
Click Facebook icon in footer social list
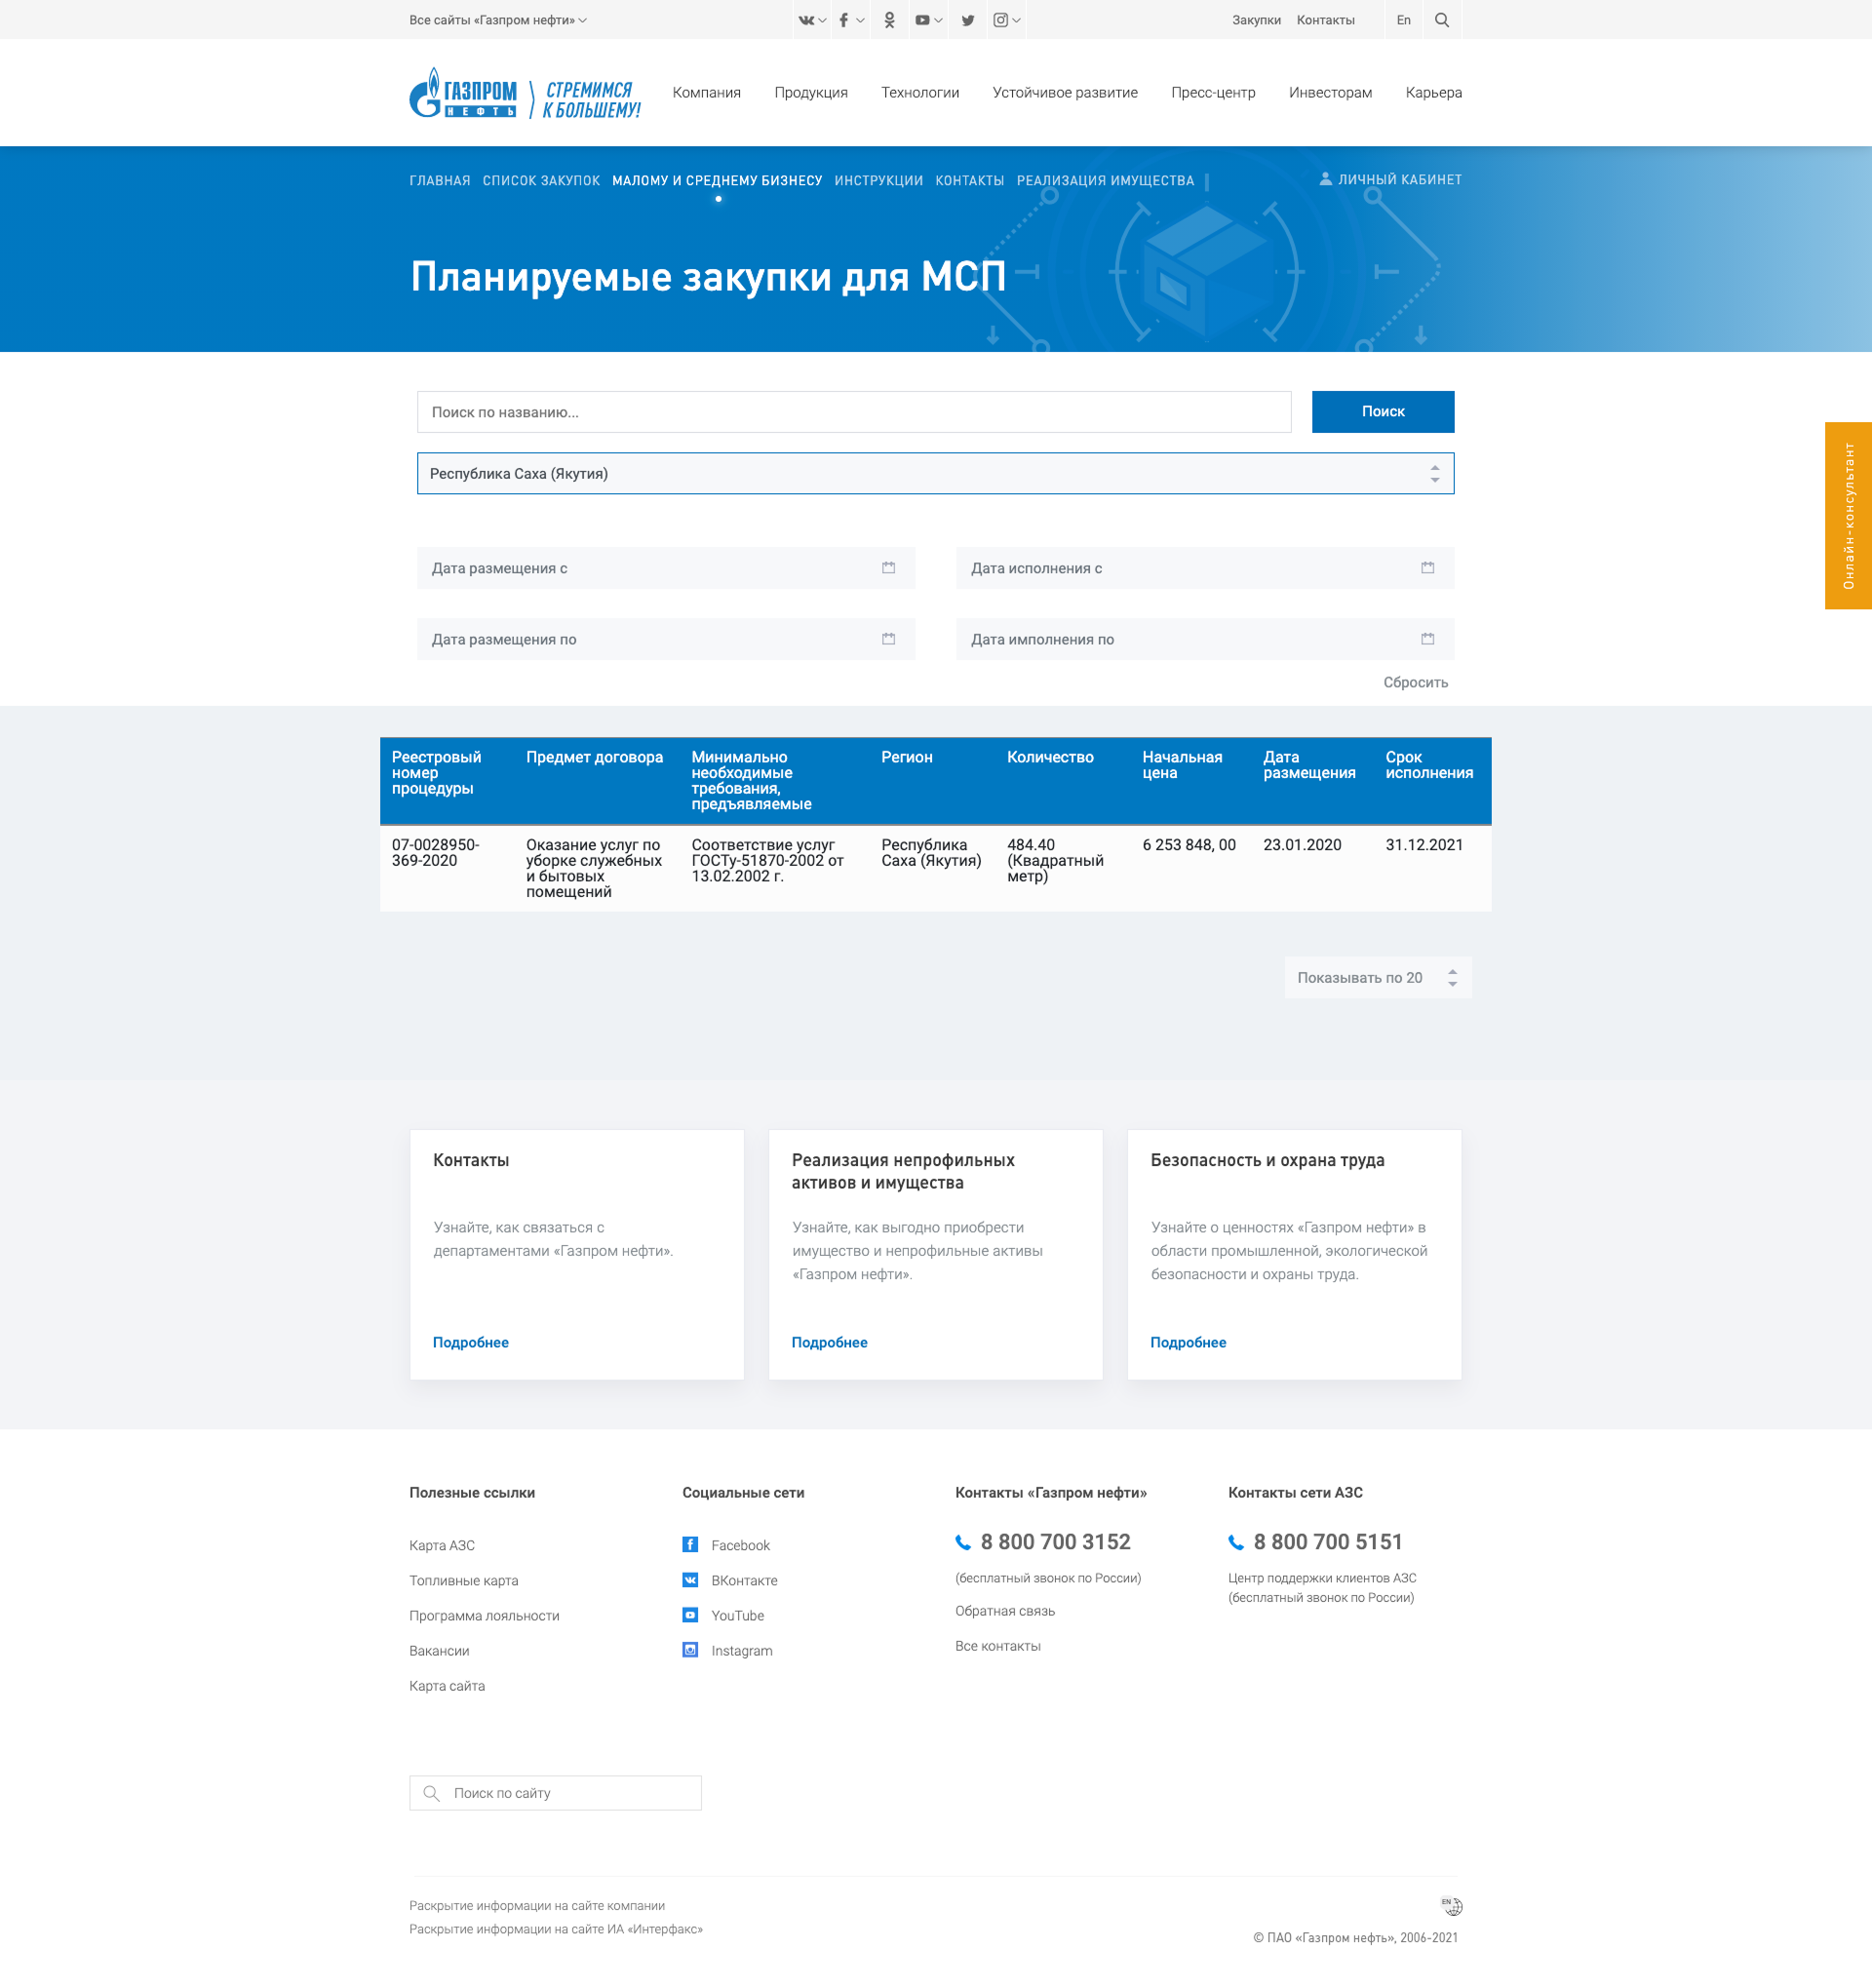(x=690, y=1545)
